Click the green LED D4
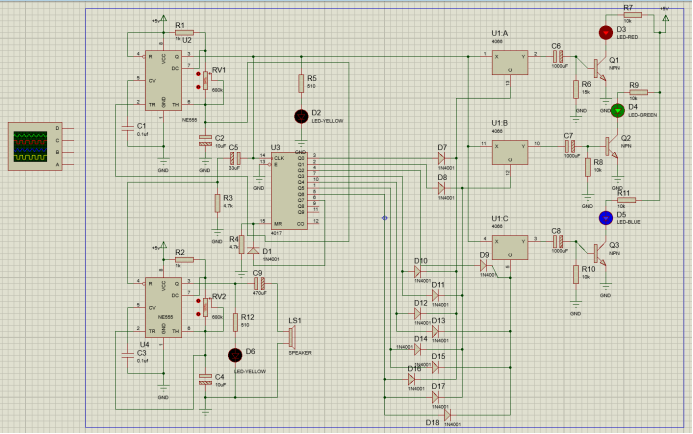The width and height of the screenshot is (693, 434). tap(618, 110)
